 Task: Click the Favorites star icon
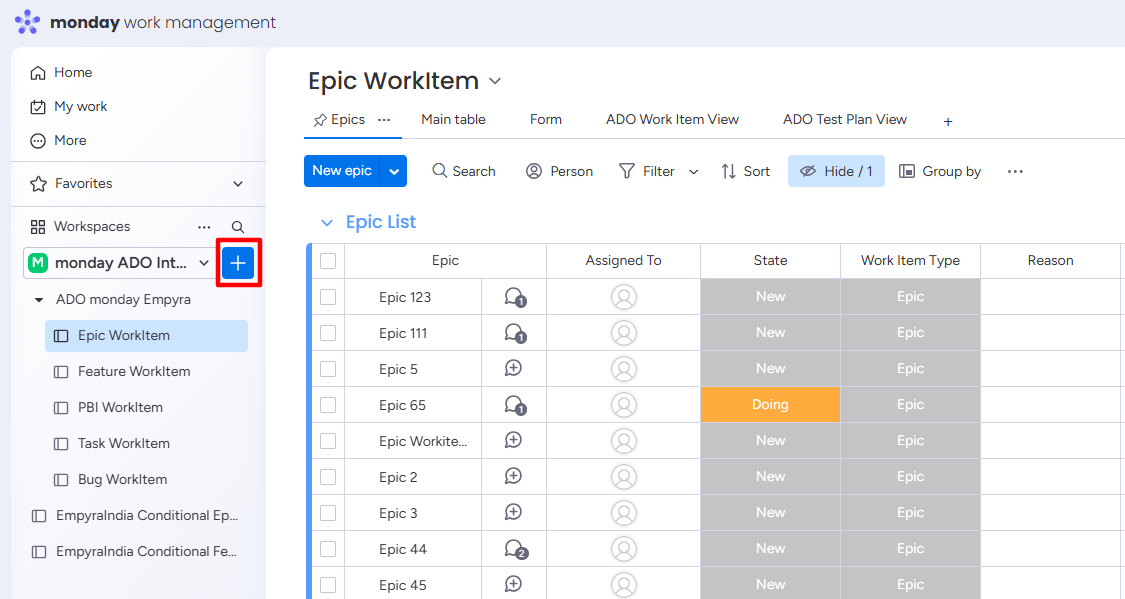(x=38, y=184)
